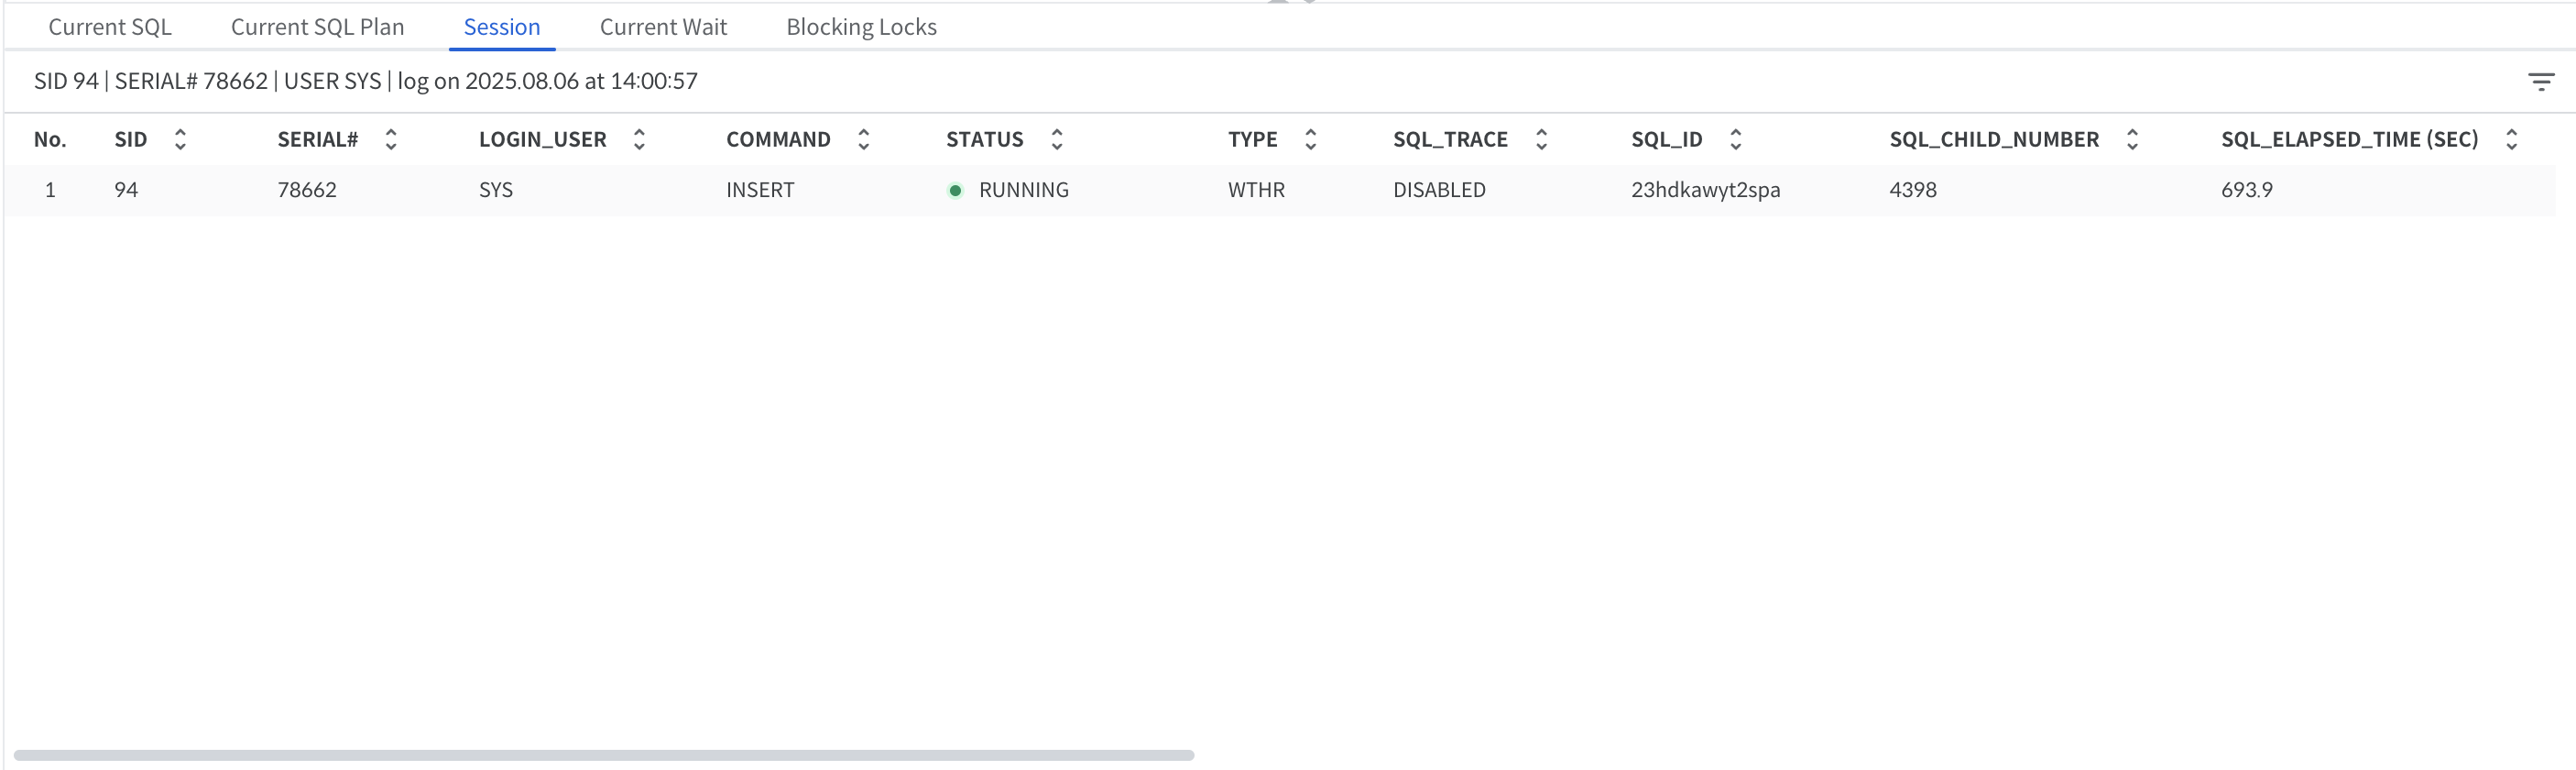
Task: Sort by LOGIN_USER column arrows
Action: pyautogui.click(x=639, y=139)
